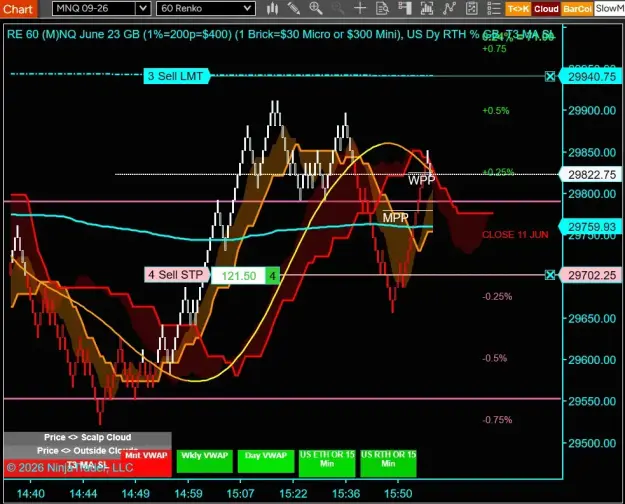Open the MNQ 09-26 instrument dropdown arrow
This screenshot has height=504, width=625.
point(143,8)
